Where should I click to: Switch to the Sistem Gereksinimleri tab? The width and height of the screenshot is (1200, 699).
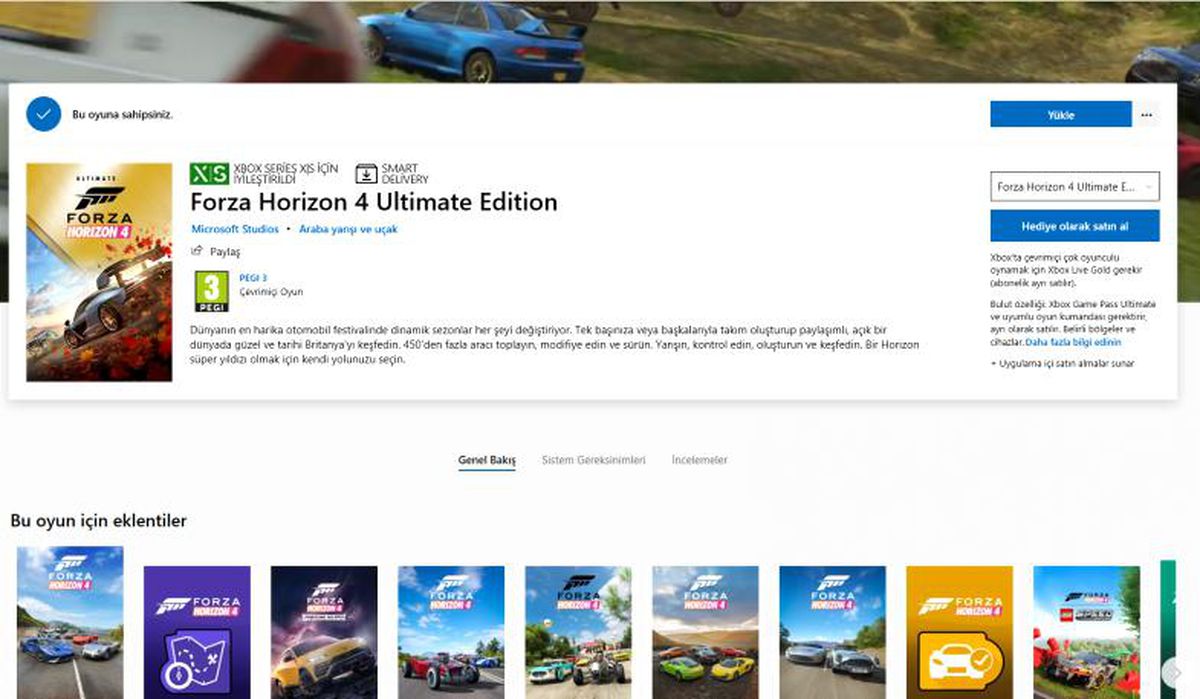tap(593, 460)
